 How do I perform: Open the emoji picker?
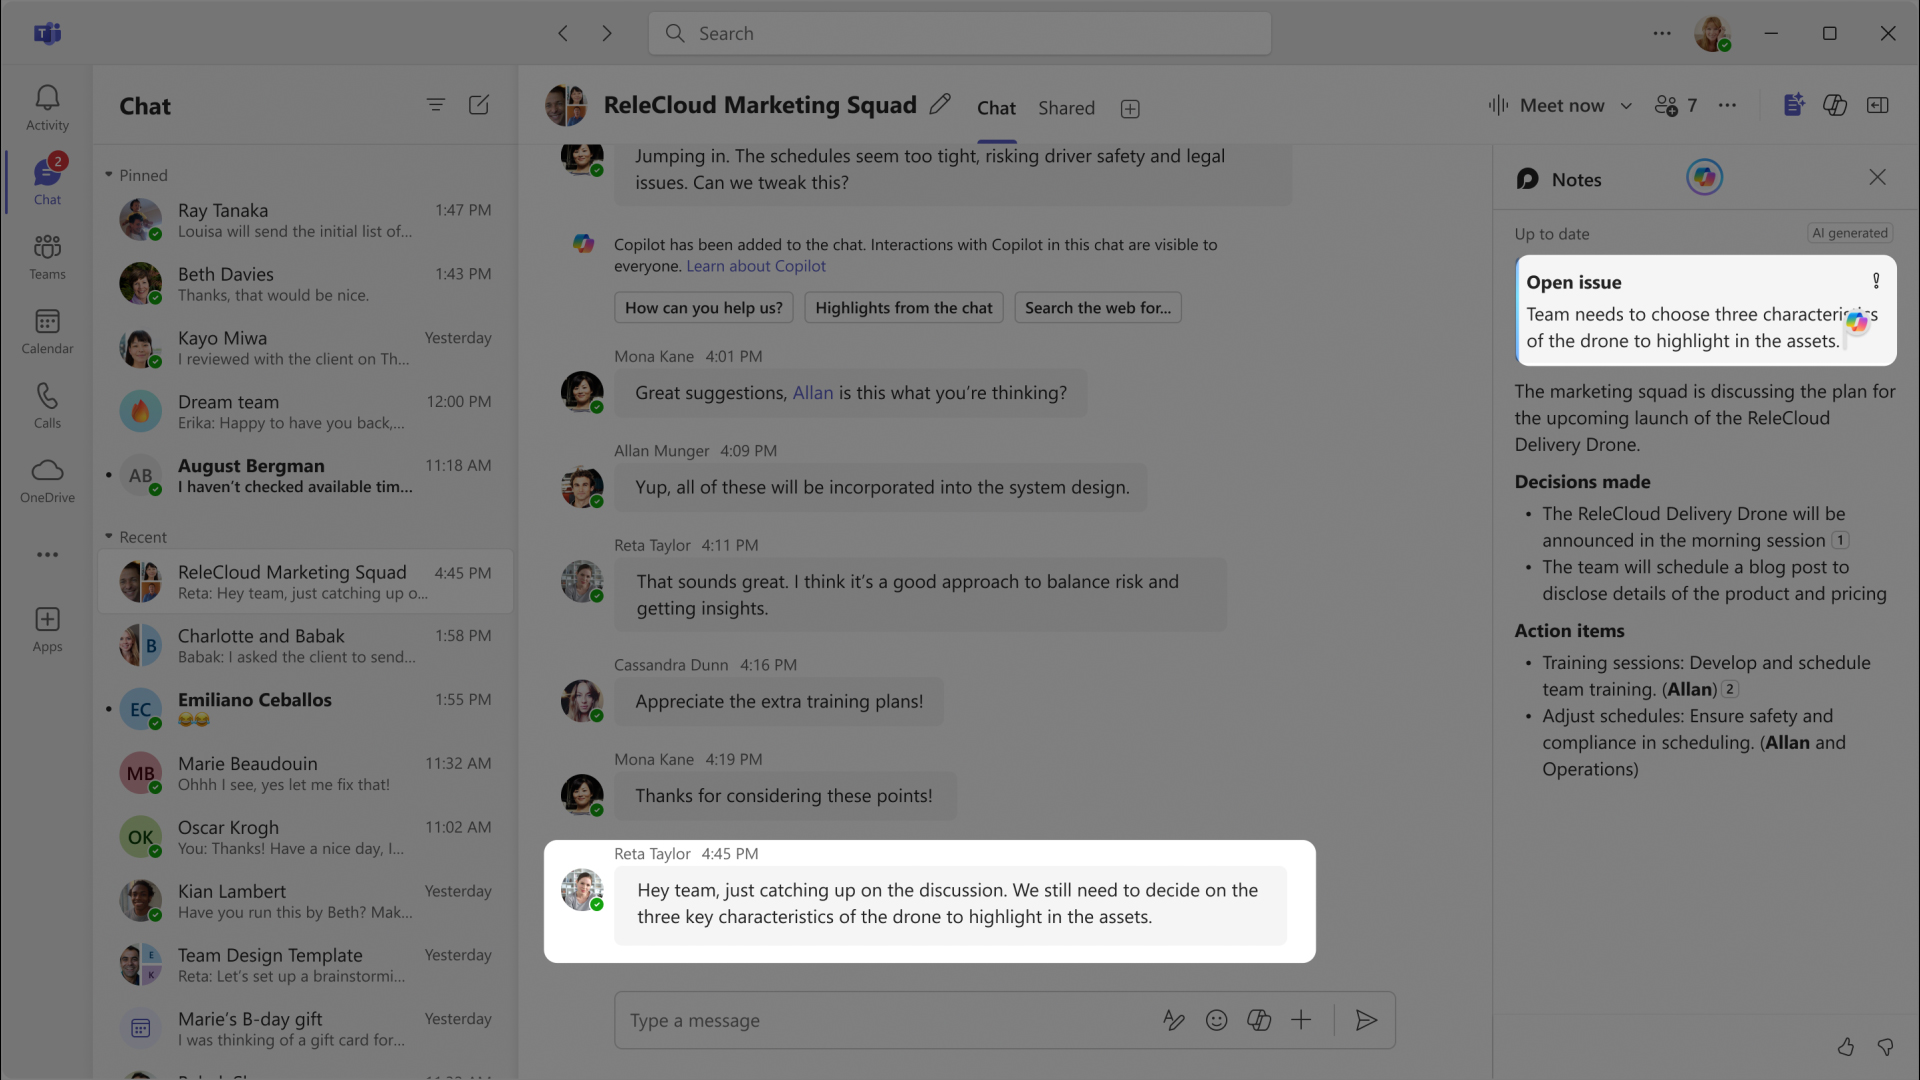point(1216,1020)
